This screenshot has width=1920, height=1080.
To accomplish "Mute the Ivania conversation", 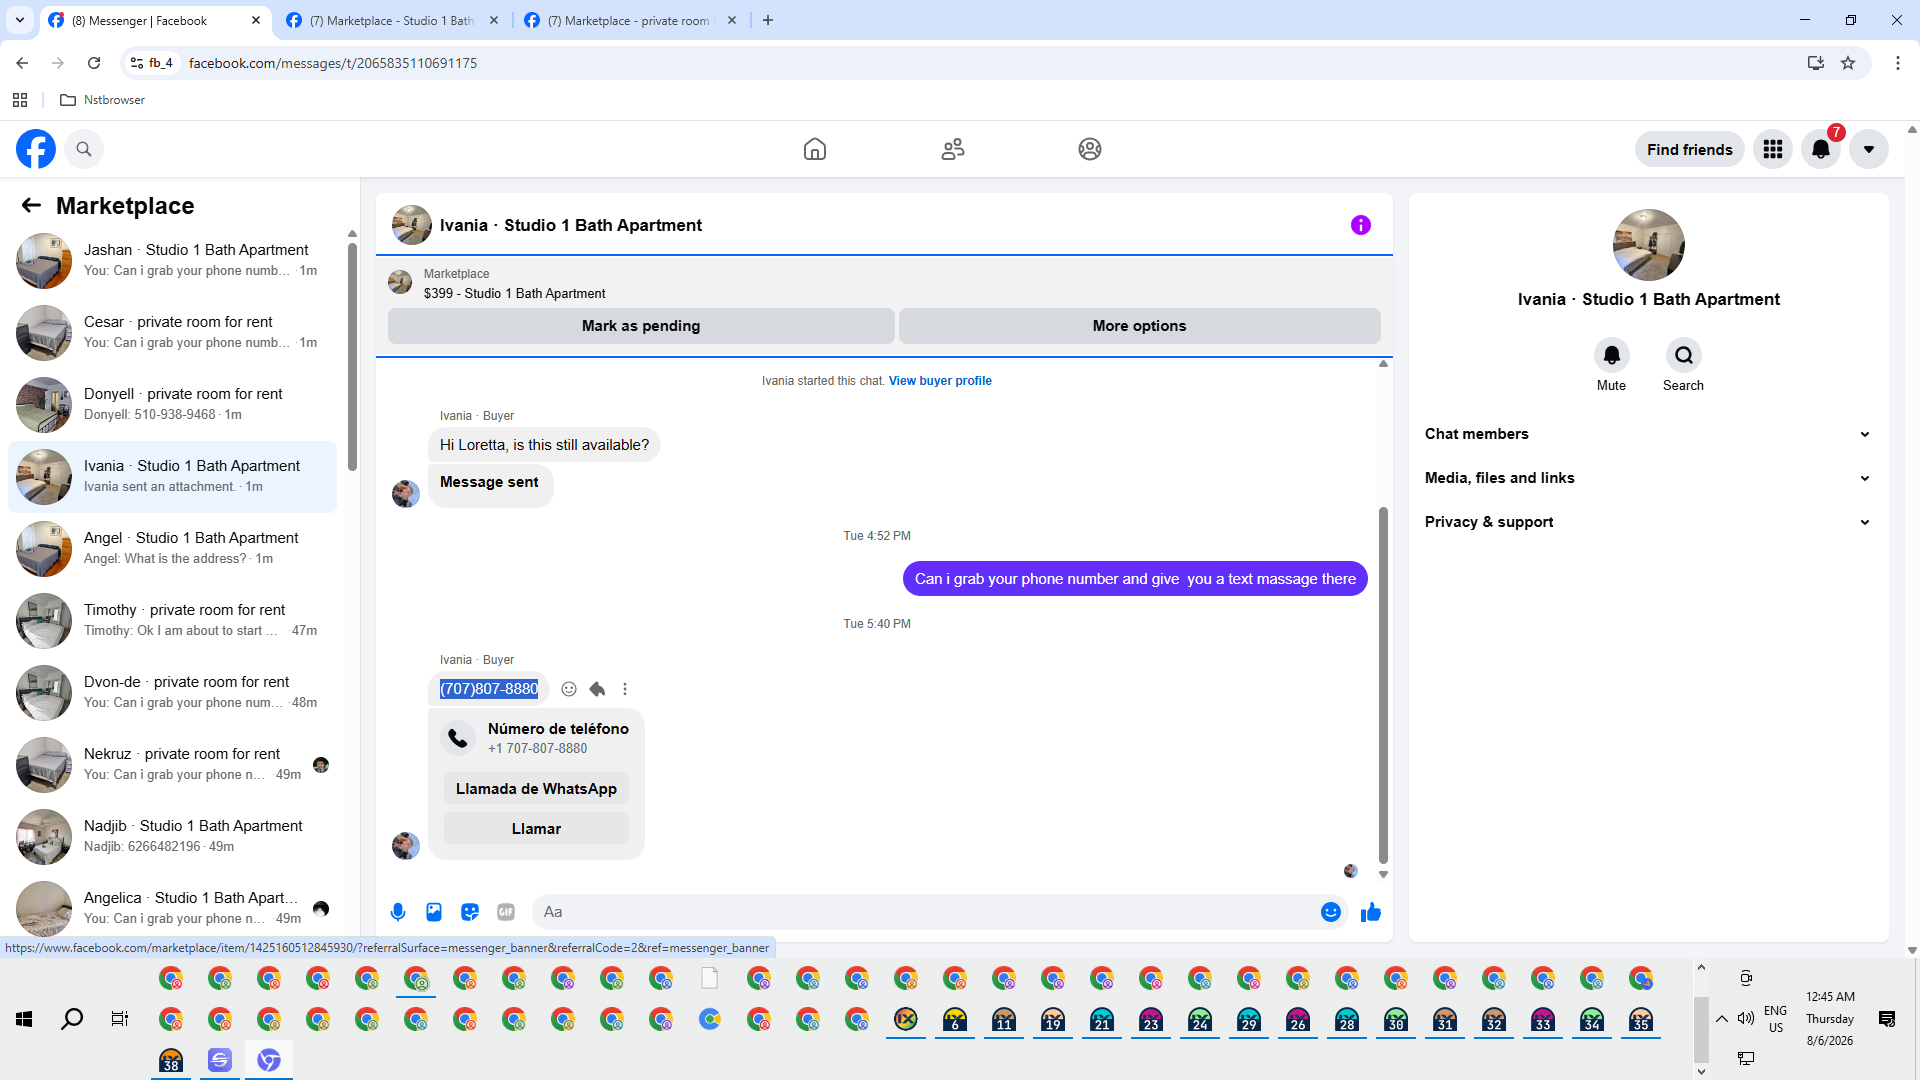I will click(1611, 355).
